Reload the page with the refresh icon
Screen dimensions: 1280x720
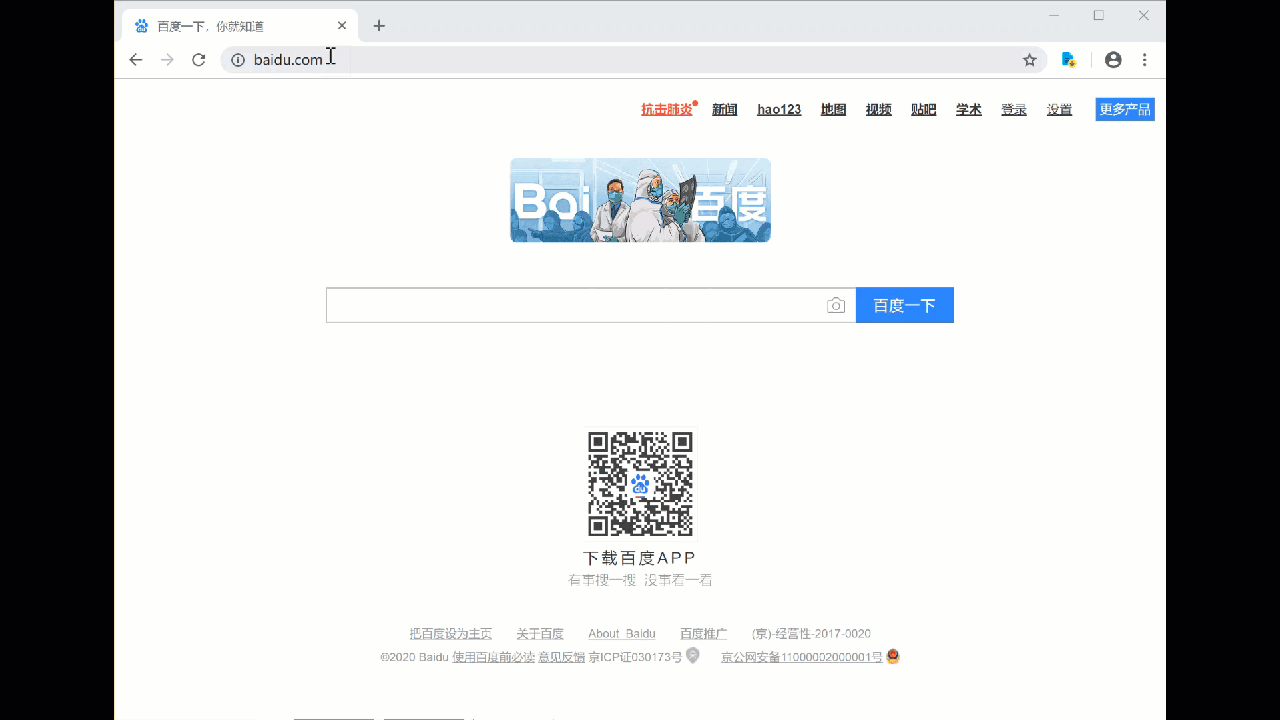(199, 60)
